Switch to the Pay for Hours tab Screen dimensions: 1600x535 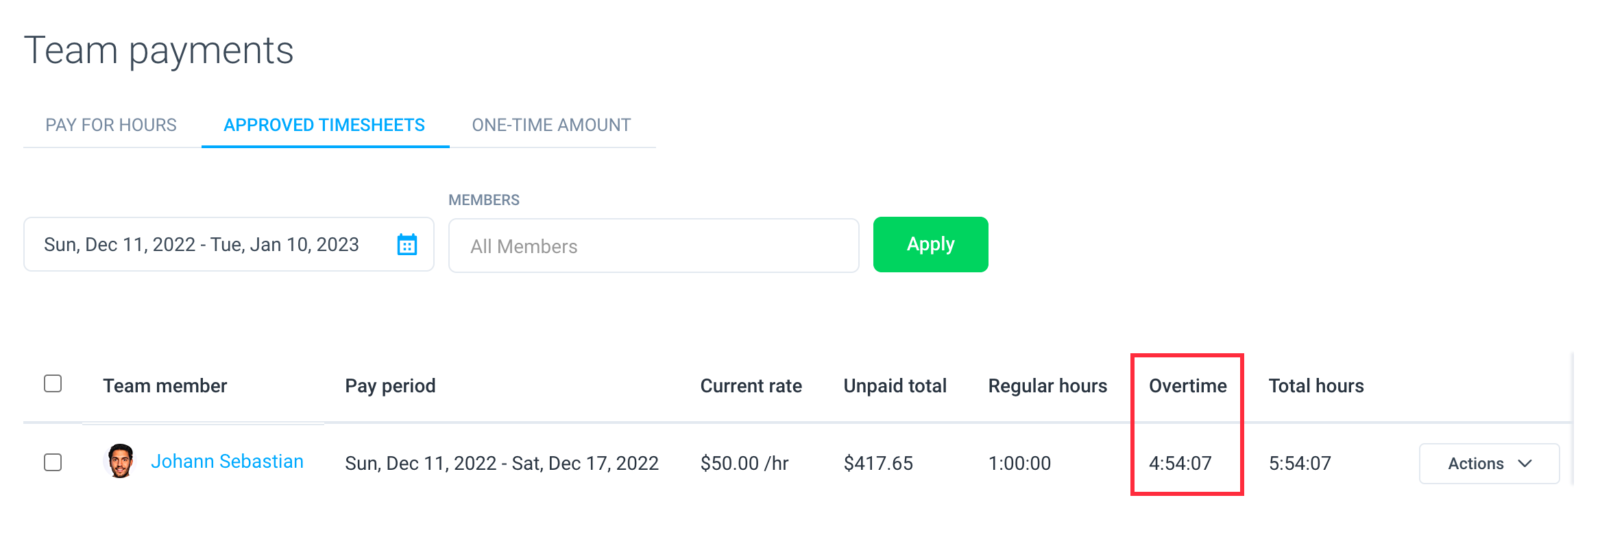tap(111, 125)
